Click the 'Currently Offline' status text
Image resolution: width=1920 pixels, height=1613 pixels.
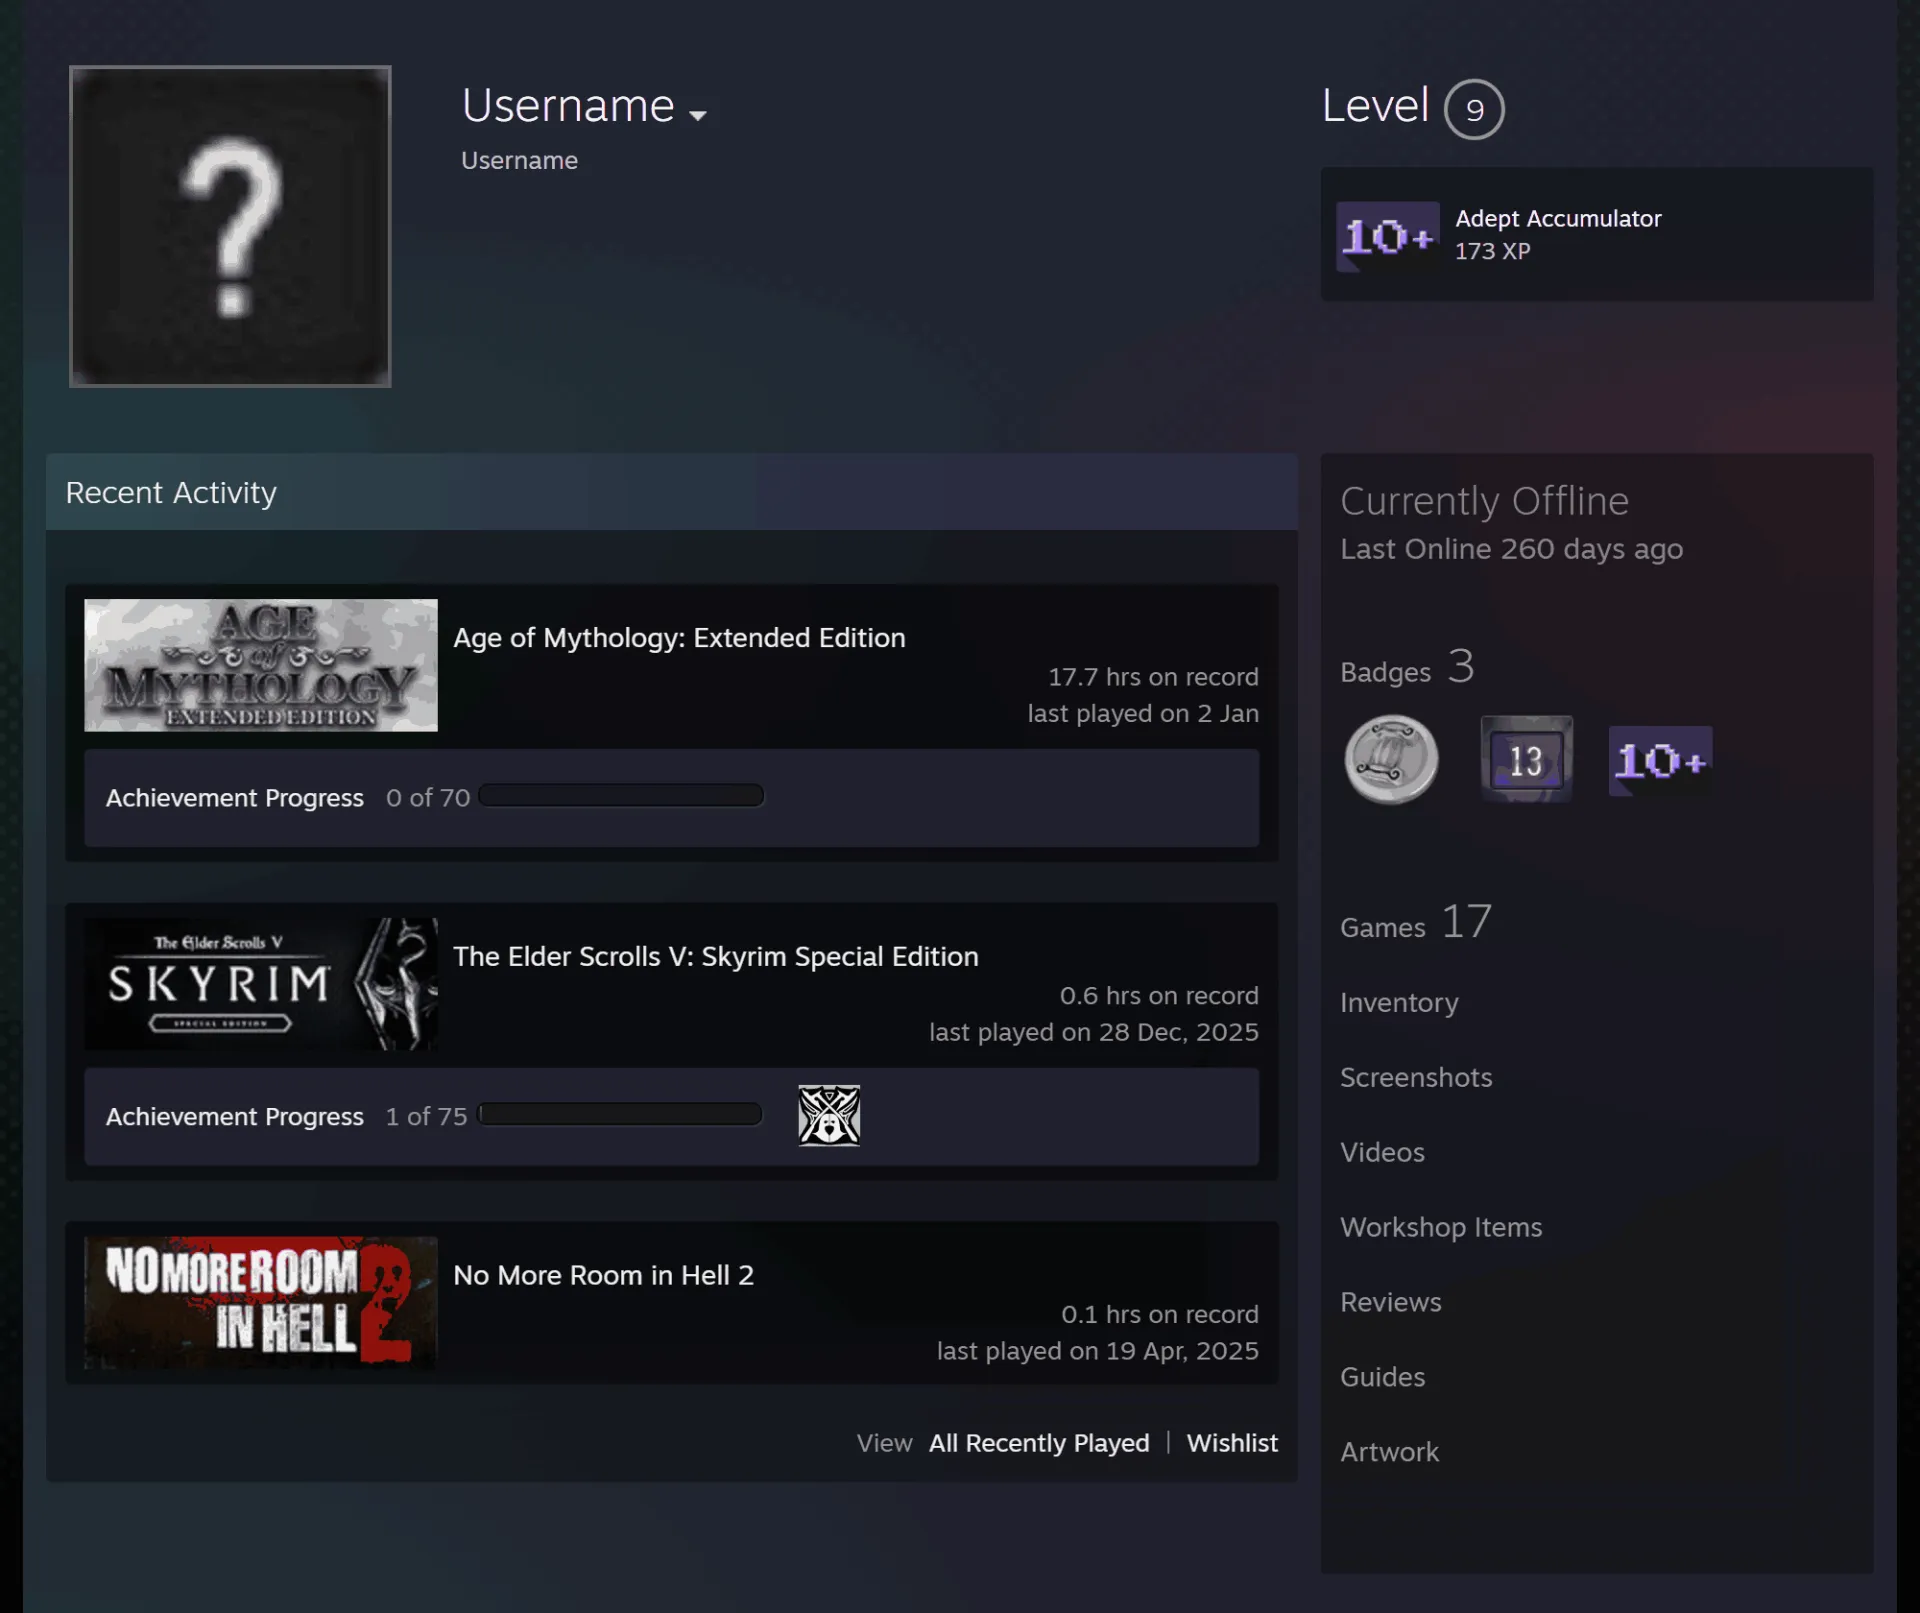tap(1484, 501)
